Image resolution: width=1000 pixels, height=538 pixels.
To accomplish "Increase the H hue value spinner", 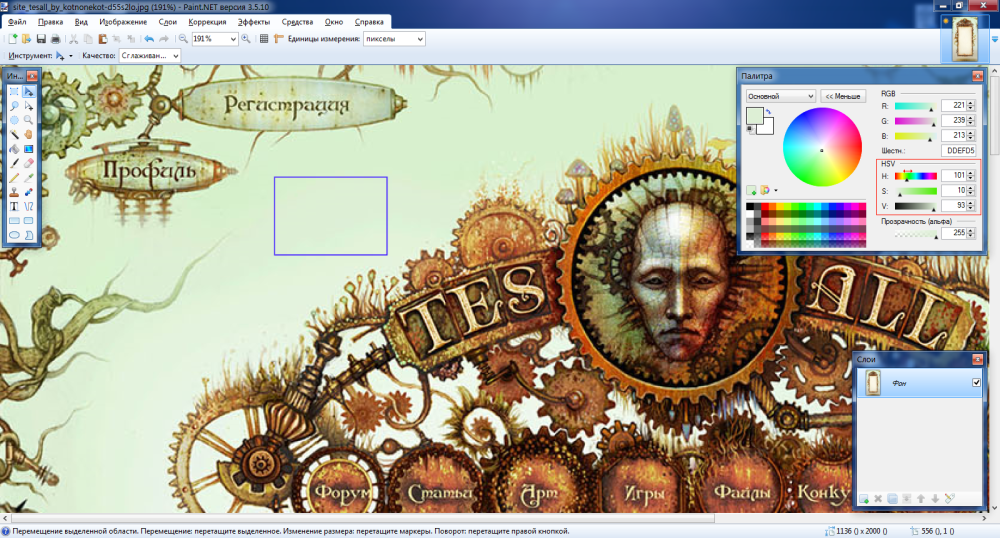I will 971,172.
